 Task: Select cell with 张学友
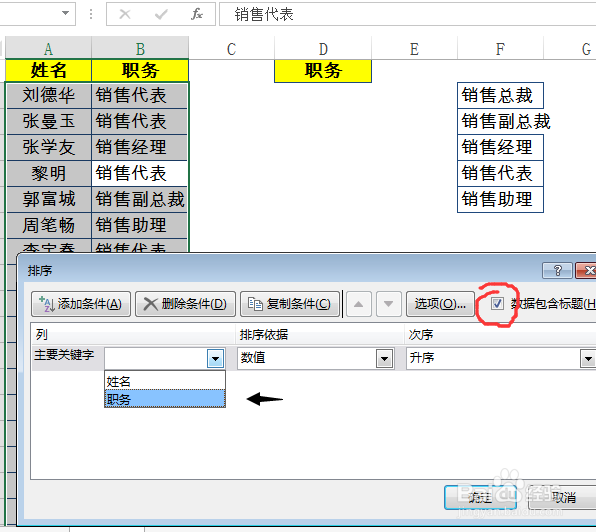tap(49, 147)
